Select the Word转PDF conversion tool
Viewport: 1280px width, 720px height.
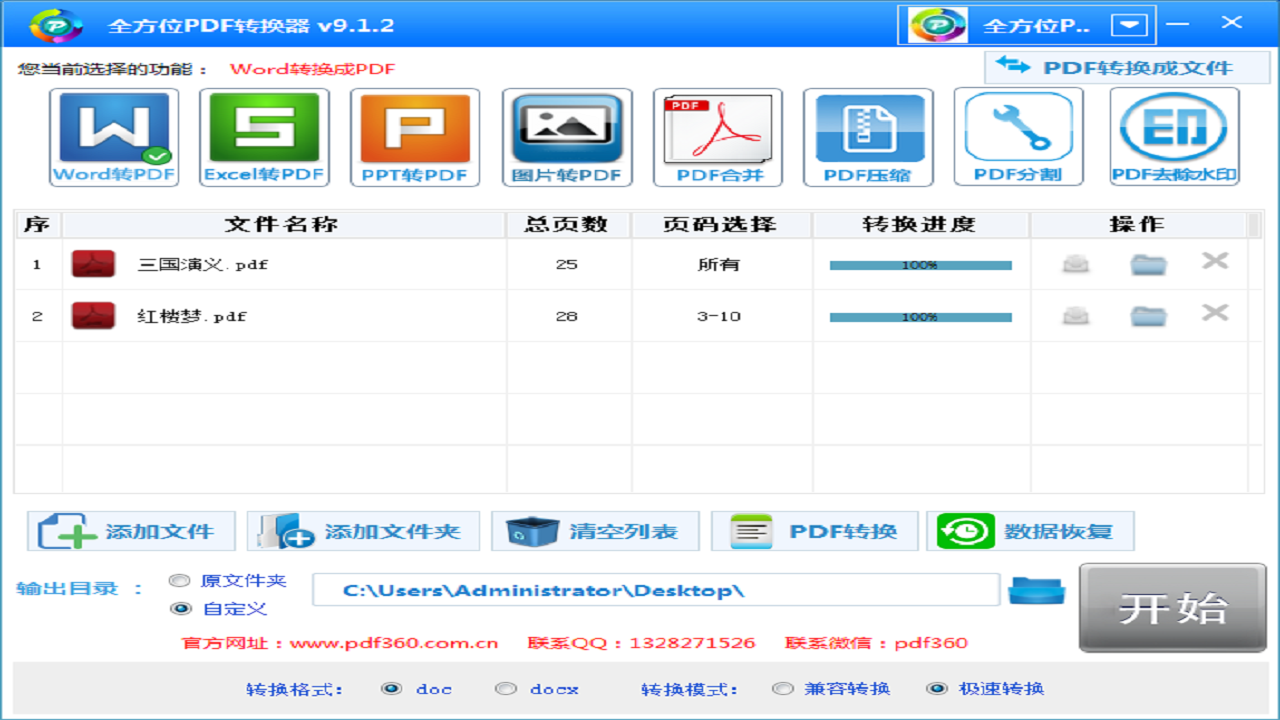(113, 136)
